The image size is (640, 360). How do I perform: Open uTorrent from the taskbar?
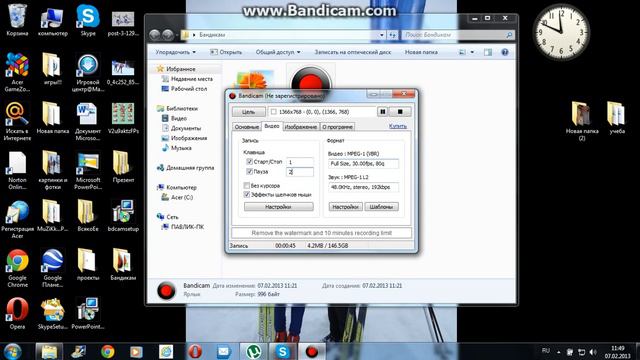click(x=253, y=351)
